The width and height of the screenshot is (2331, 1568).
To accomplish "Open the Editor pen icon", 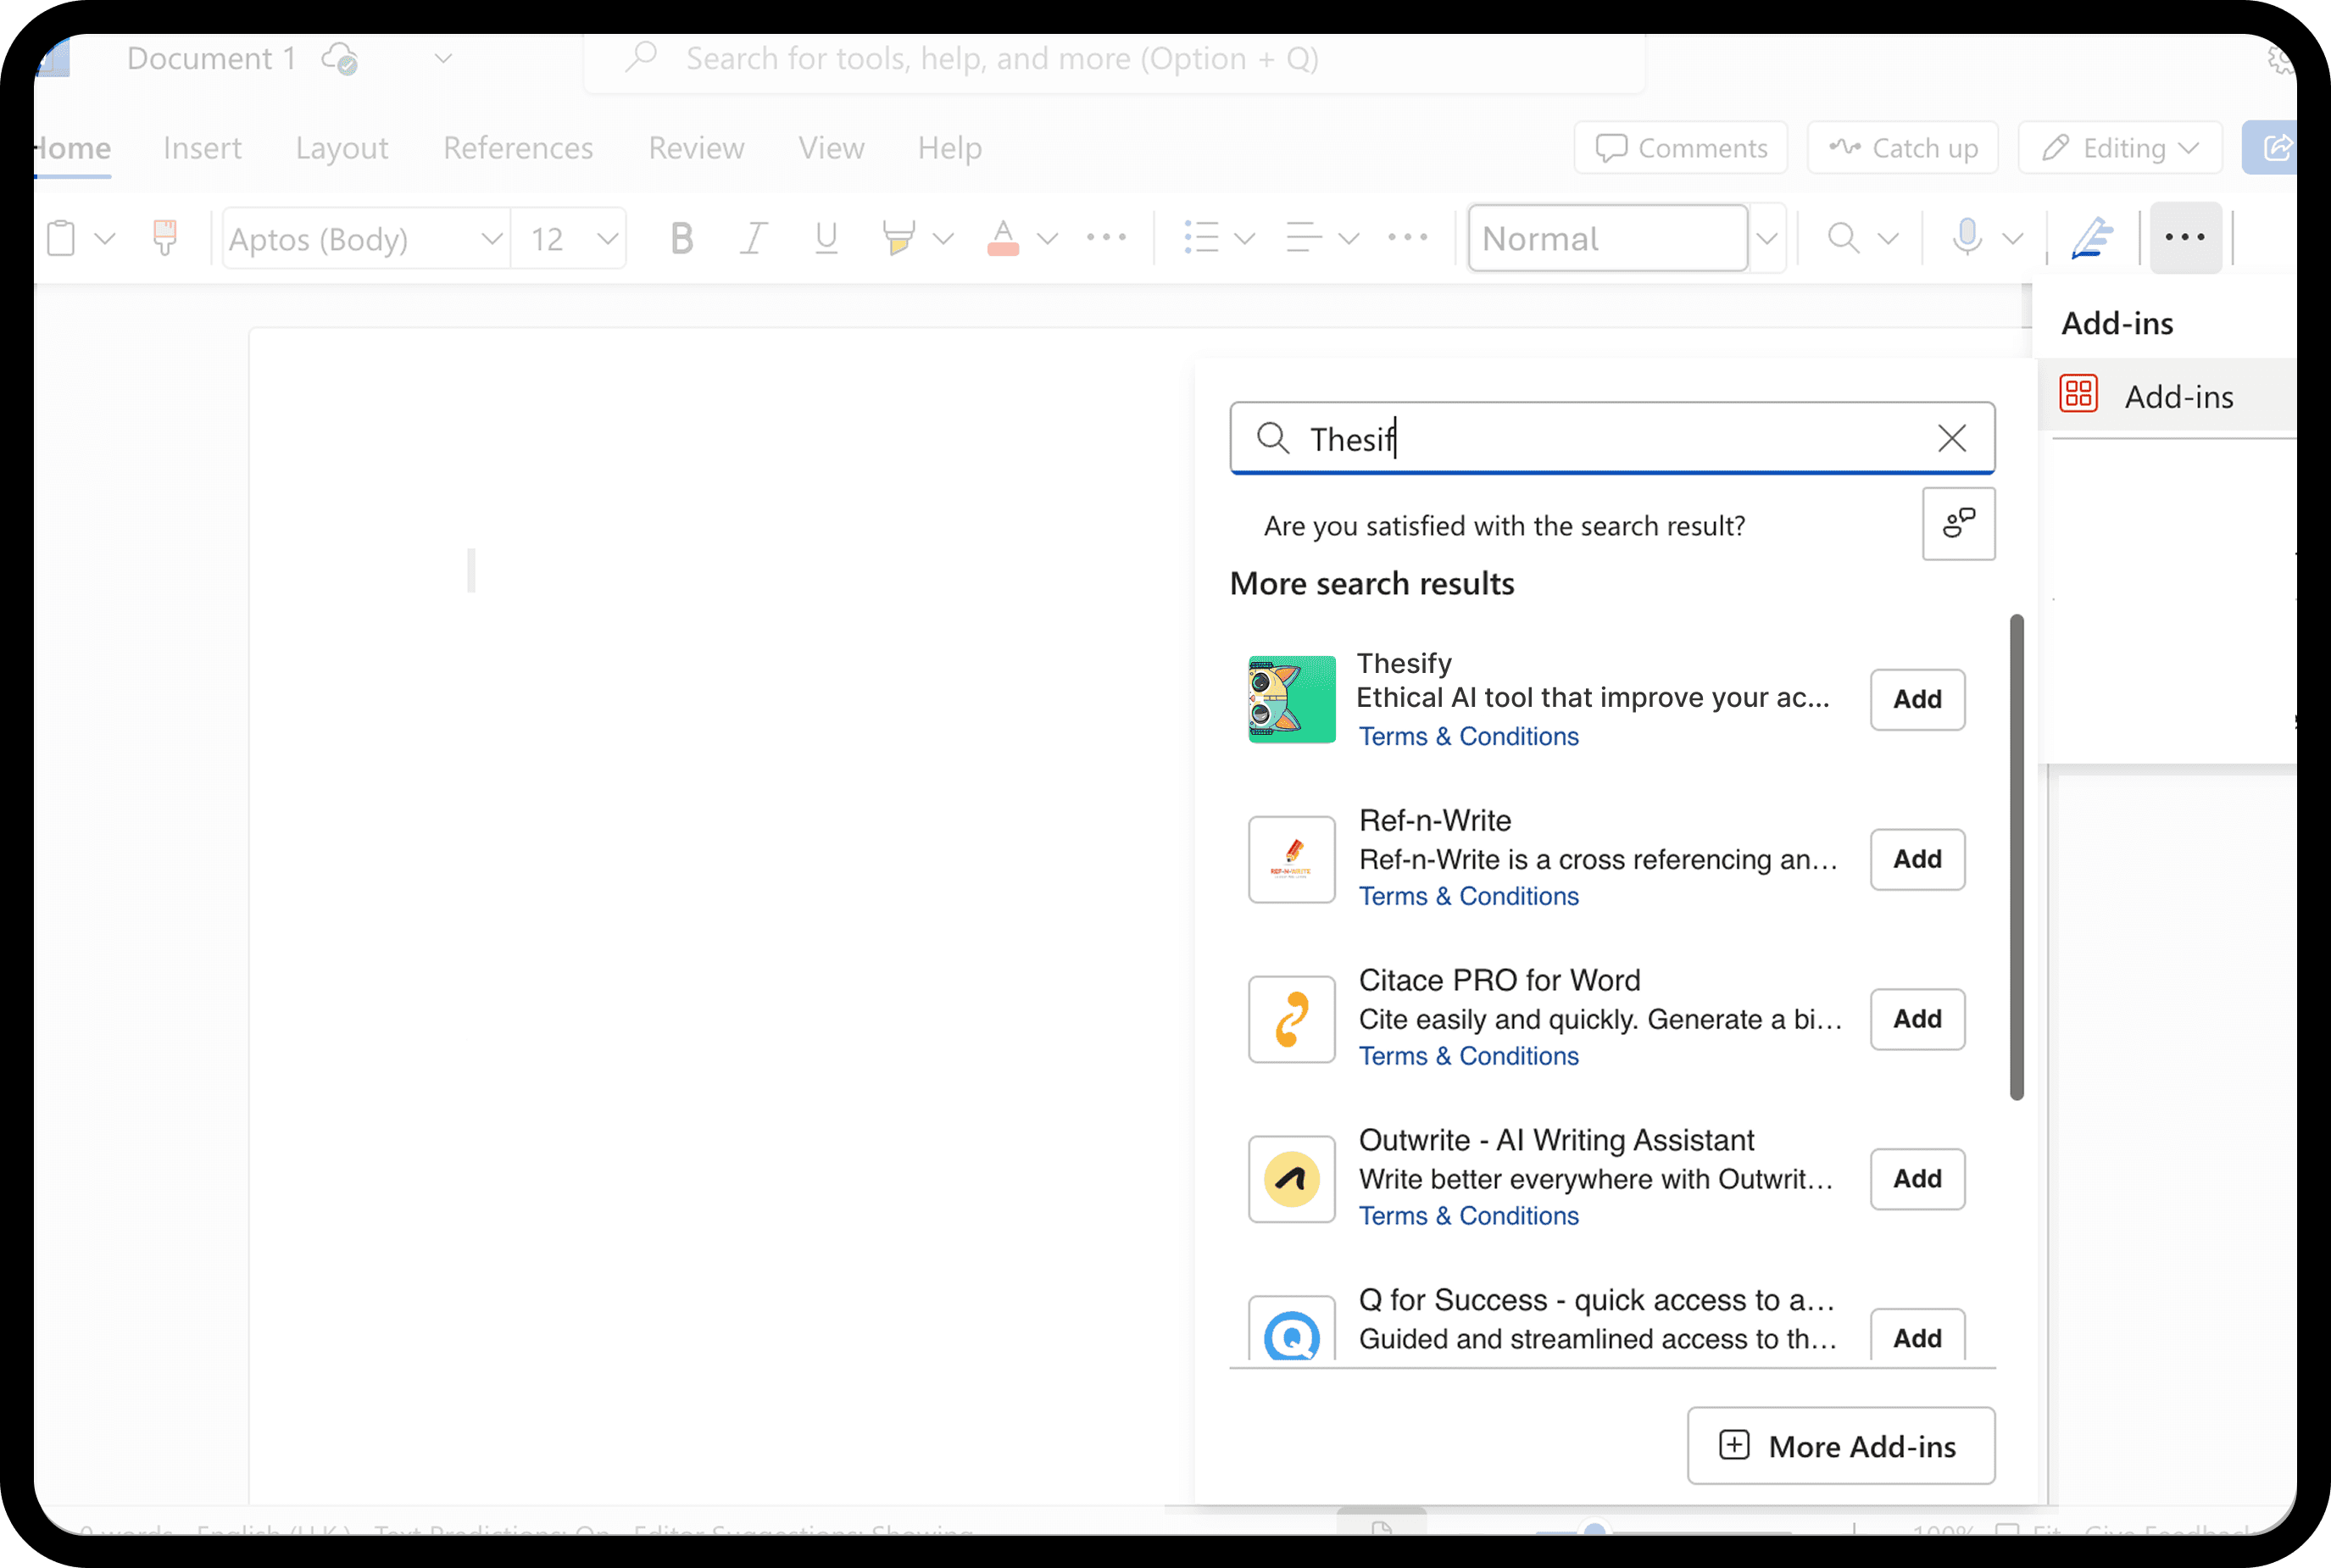I will point(2091,238).
